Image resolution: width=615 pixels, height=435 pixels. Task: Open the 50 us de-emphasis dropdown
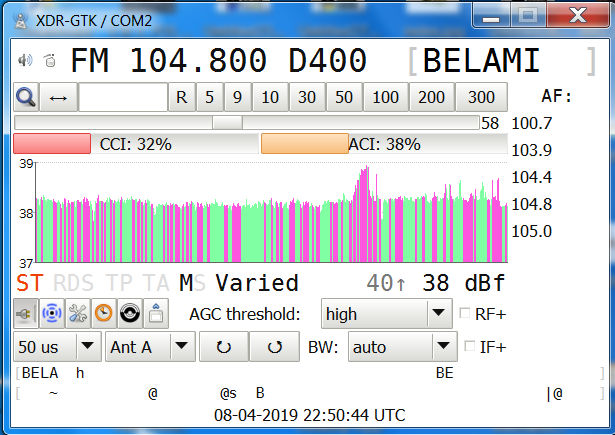(57, 347)
